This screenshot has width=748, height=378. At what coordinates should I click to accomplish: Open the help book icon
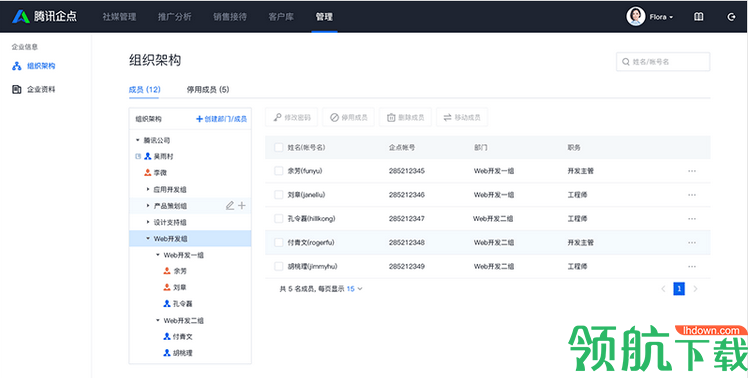698,17
